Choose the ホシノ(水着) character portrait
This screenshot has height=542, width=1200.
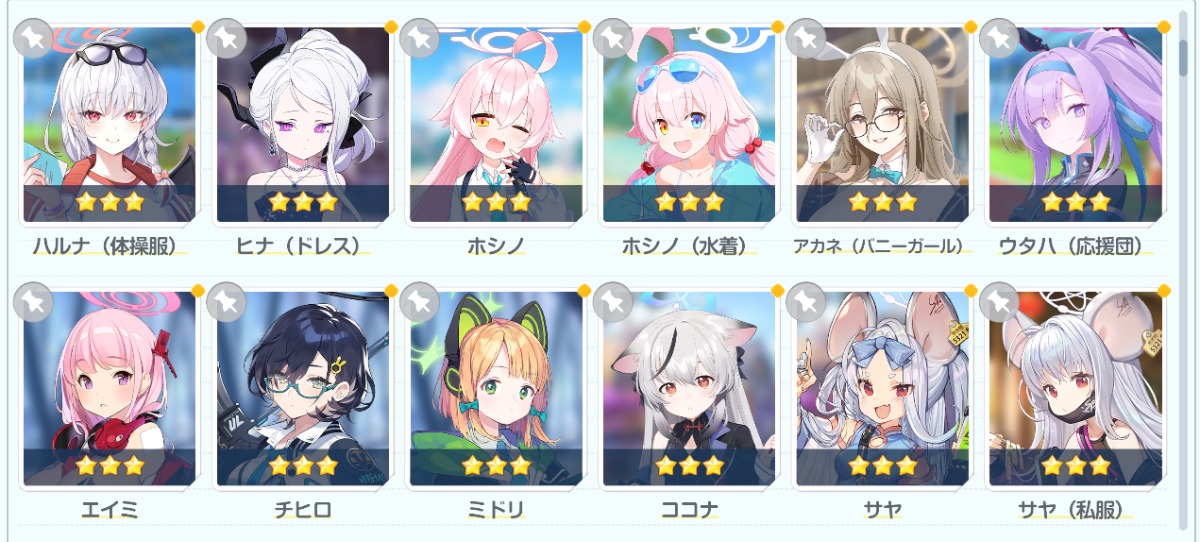click(689, 125)
